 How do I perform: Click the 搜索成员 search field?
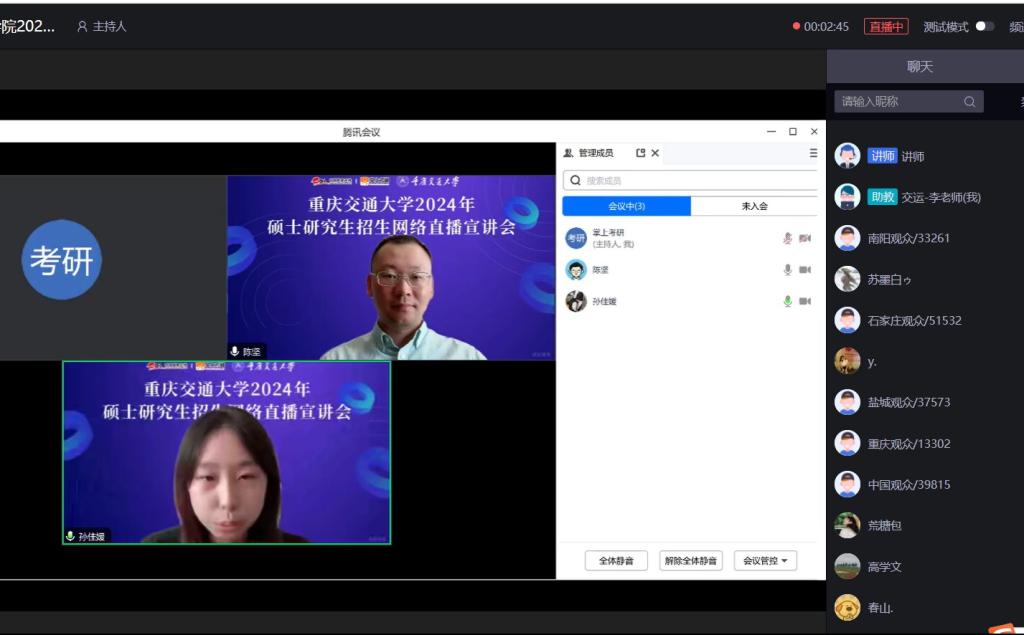tap(690, 180)
